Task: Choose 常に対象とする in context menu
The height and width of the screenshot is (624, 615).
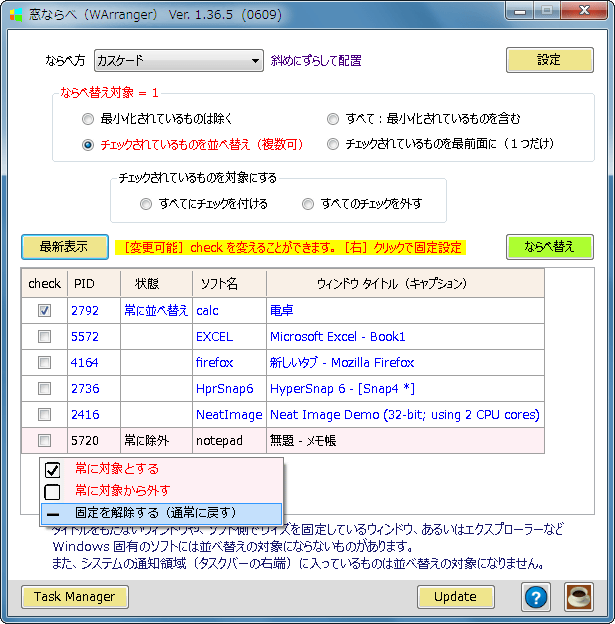Action: (161, 469)
